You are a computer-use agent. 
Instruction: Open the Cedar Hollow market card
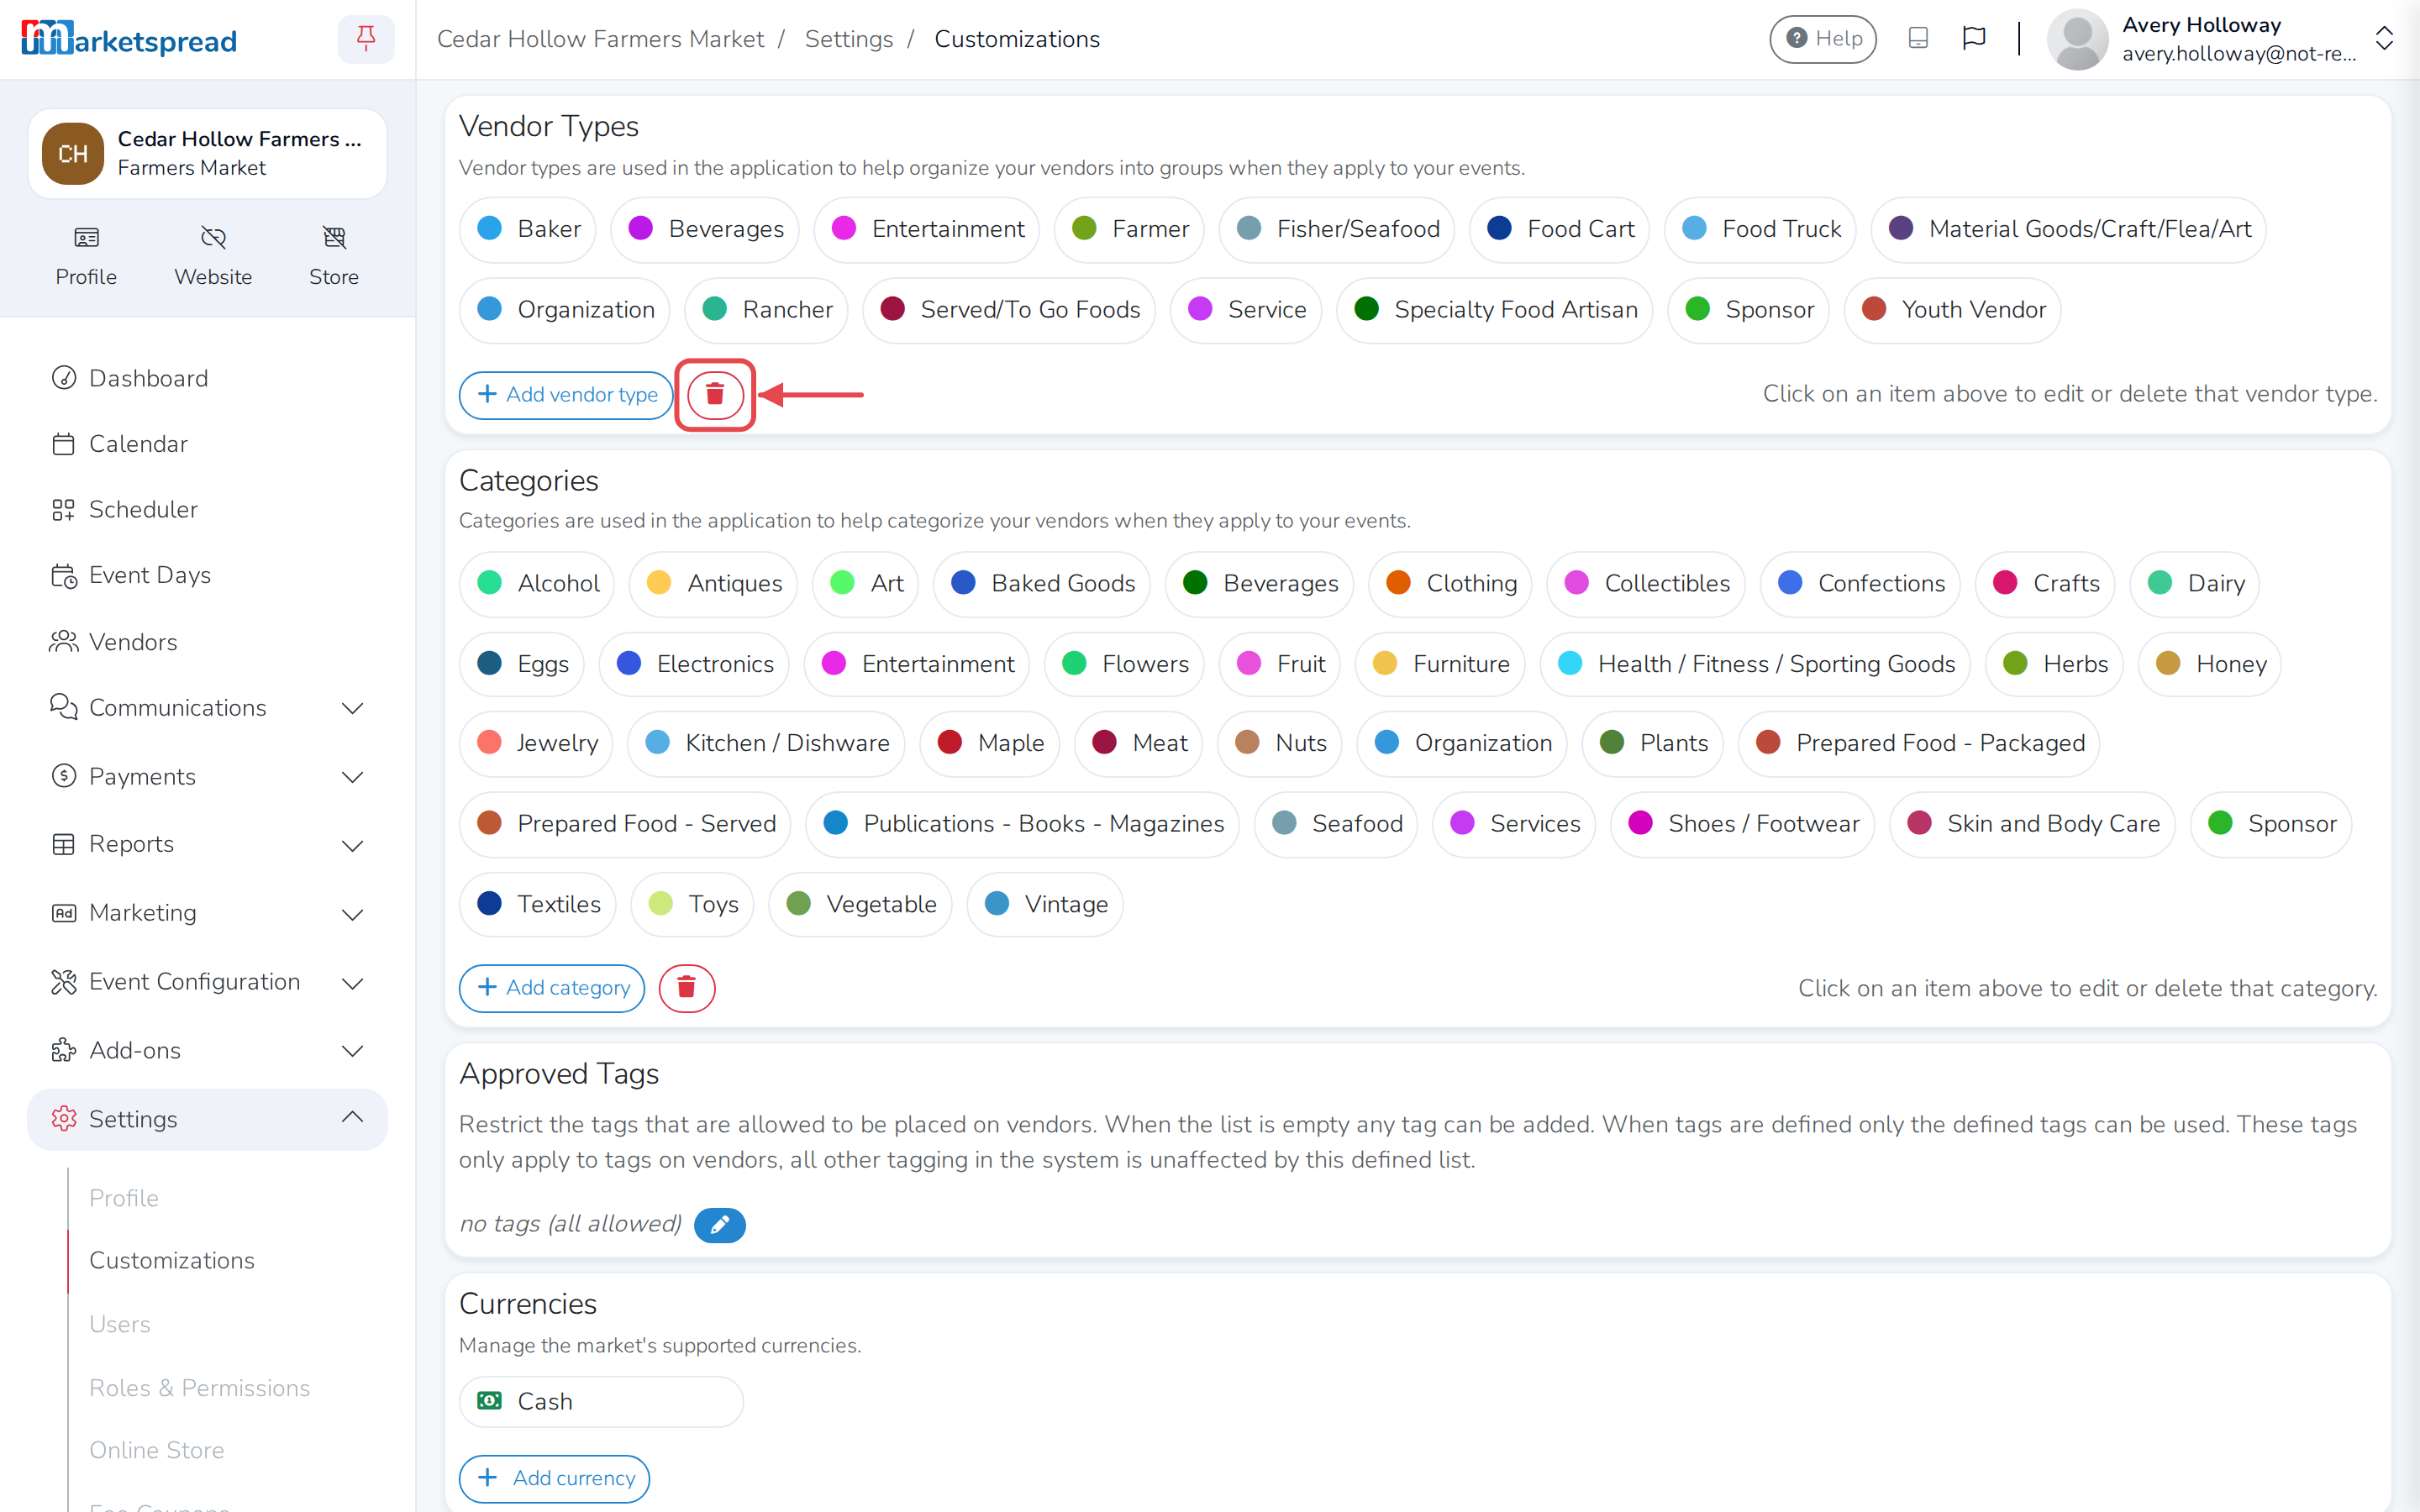click(207, 153)
